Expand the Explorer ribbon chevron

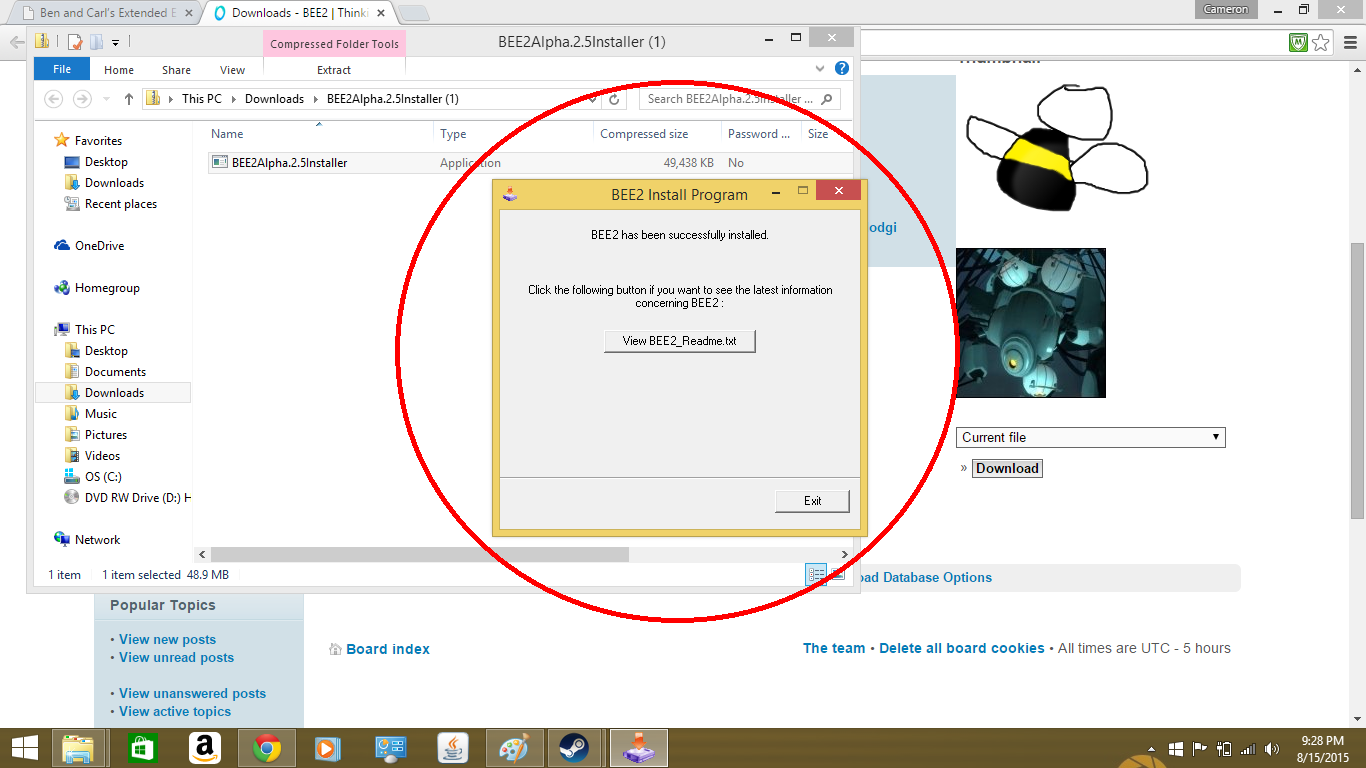pyautogui.click(x=820, y=69)
